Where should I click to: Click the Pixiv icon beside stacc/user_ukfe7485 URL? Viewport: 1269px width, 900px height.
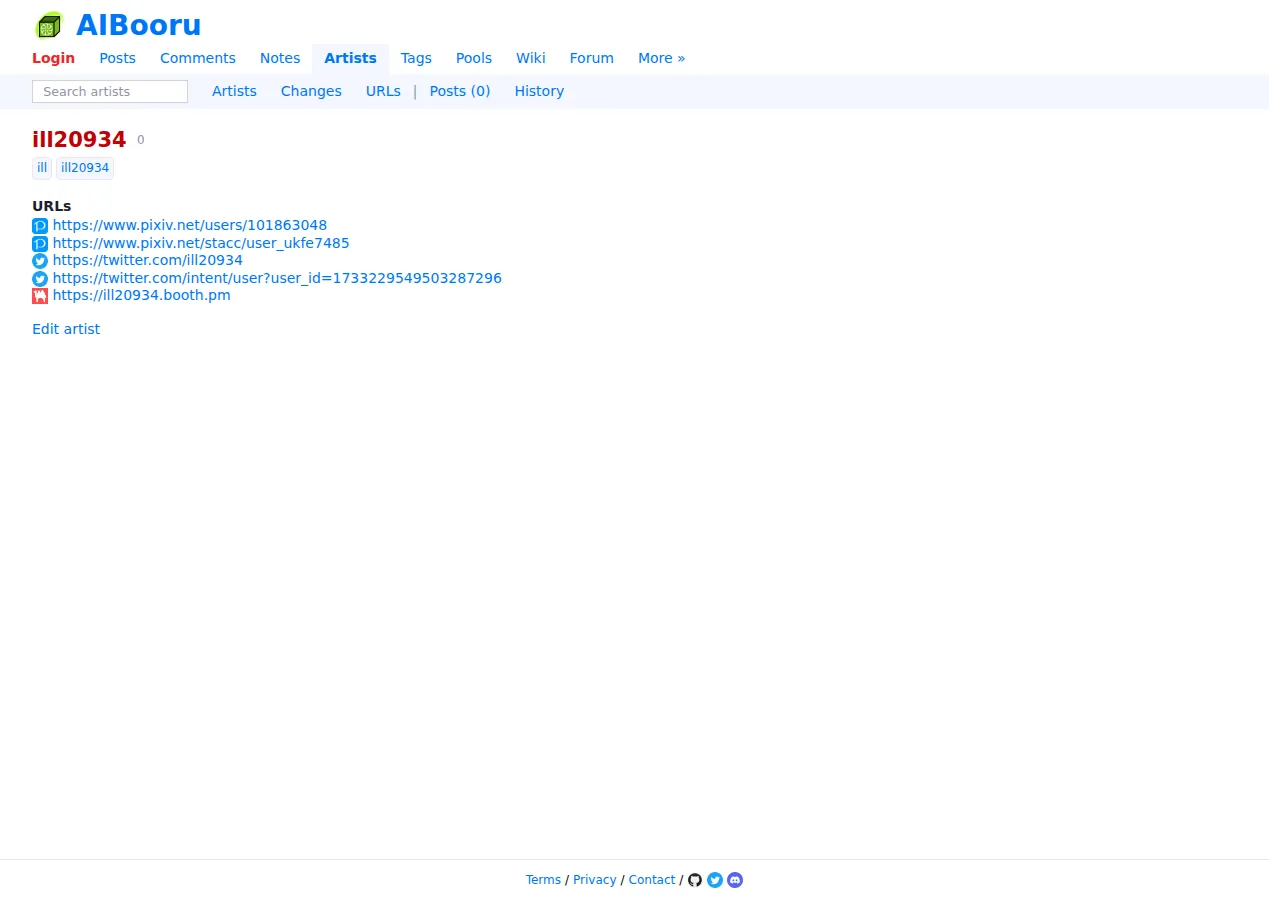tap(40, 244)
